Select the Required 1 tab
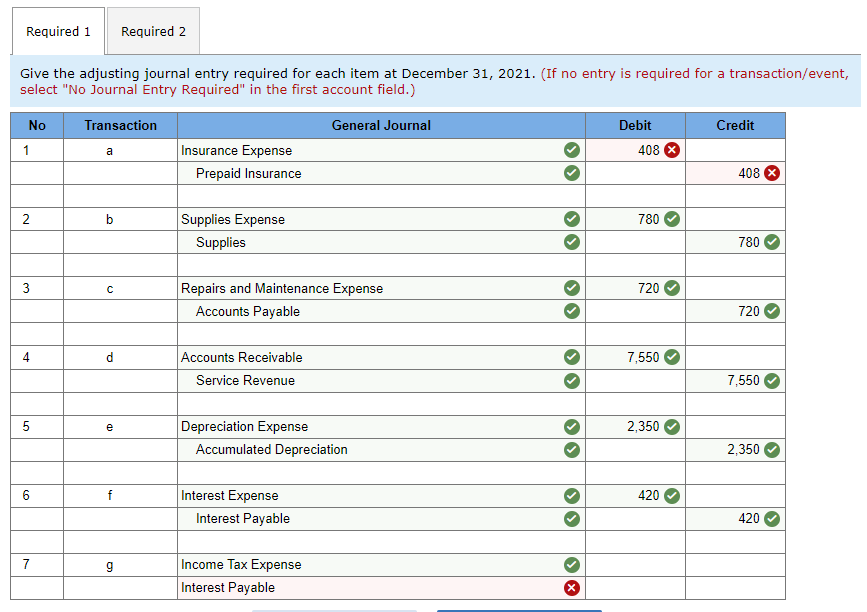 (58, 32)
